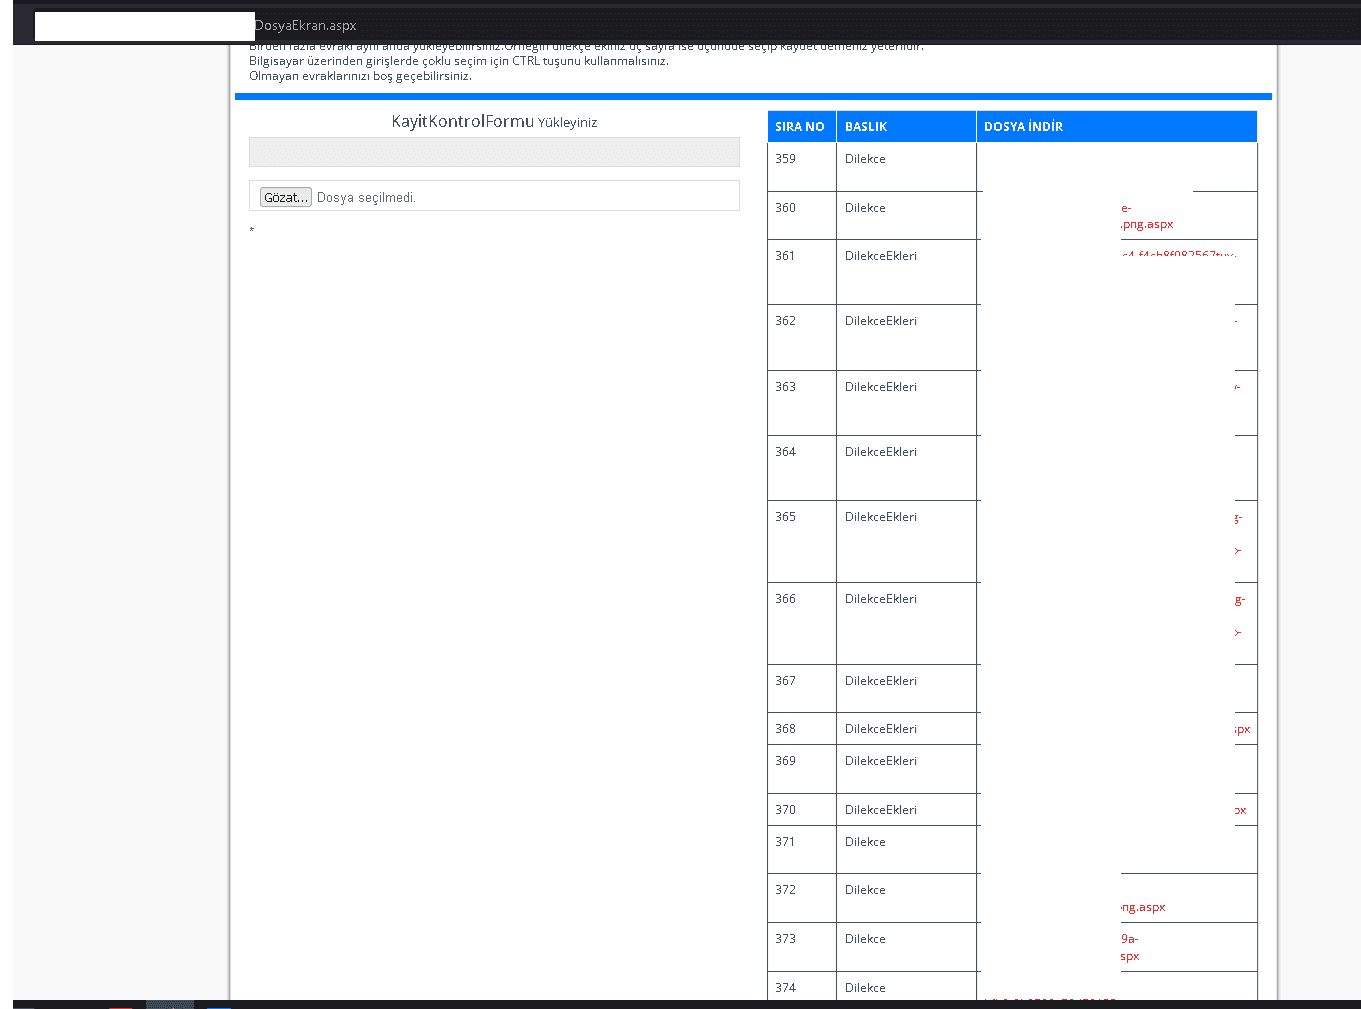The image size is (1361, 1009).
Task: Open the png.aspx file link in row 372
Action: pos(1143,907)
